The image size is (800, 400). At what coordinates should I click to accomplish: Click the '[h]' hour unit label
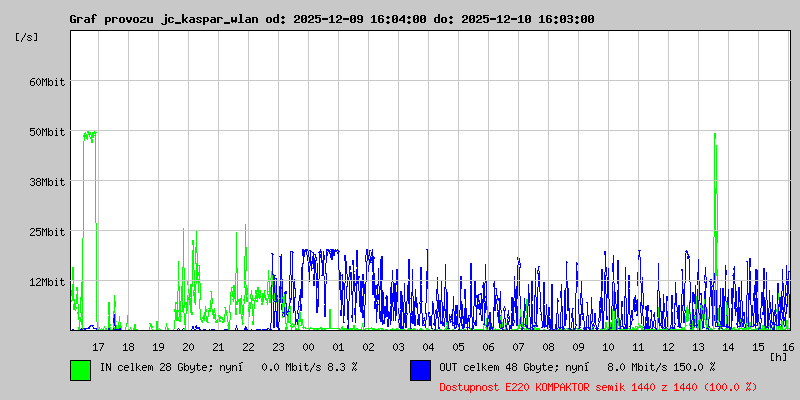[778, 356]
